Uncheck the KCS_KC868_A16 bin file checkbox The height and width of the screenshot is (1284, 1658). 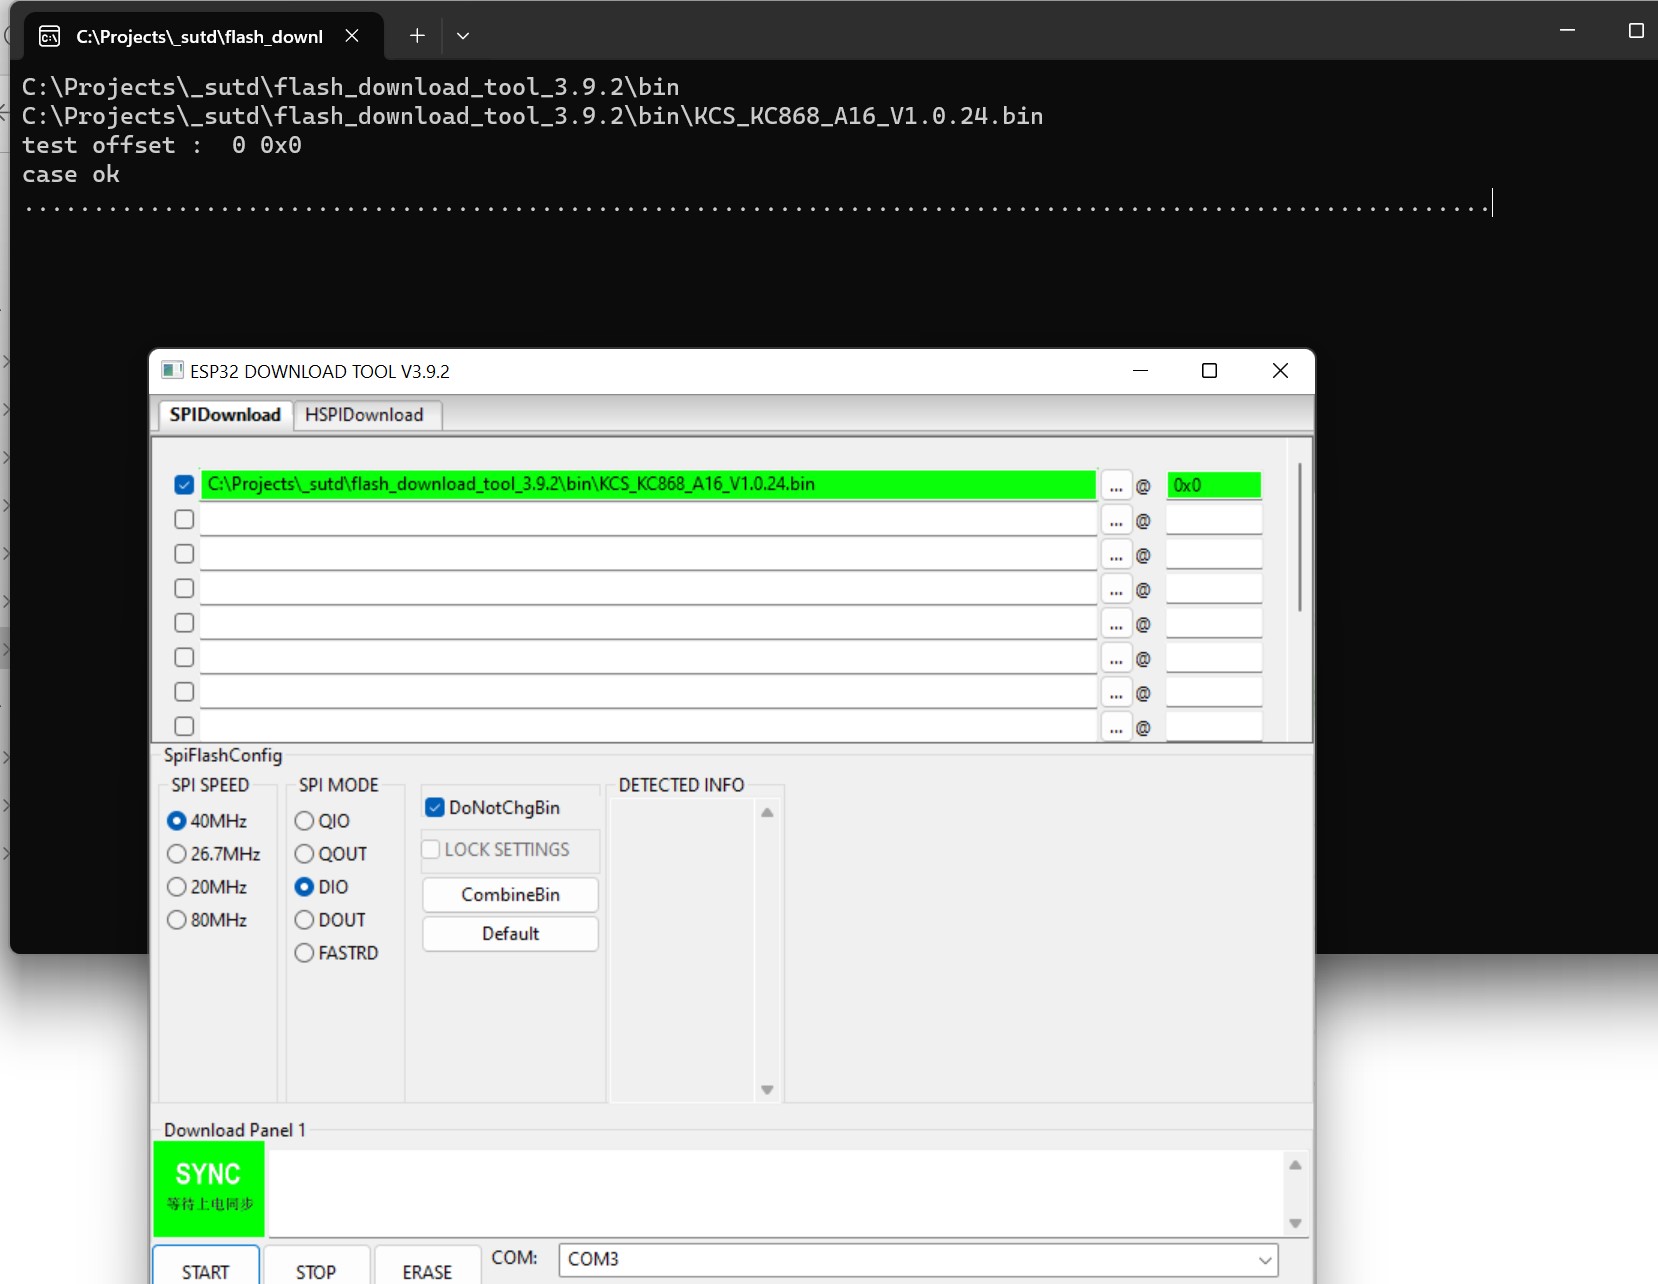pyautogui.click(x=184, y=485)
